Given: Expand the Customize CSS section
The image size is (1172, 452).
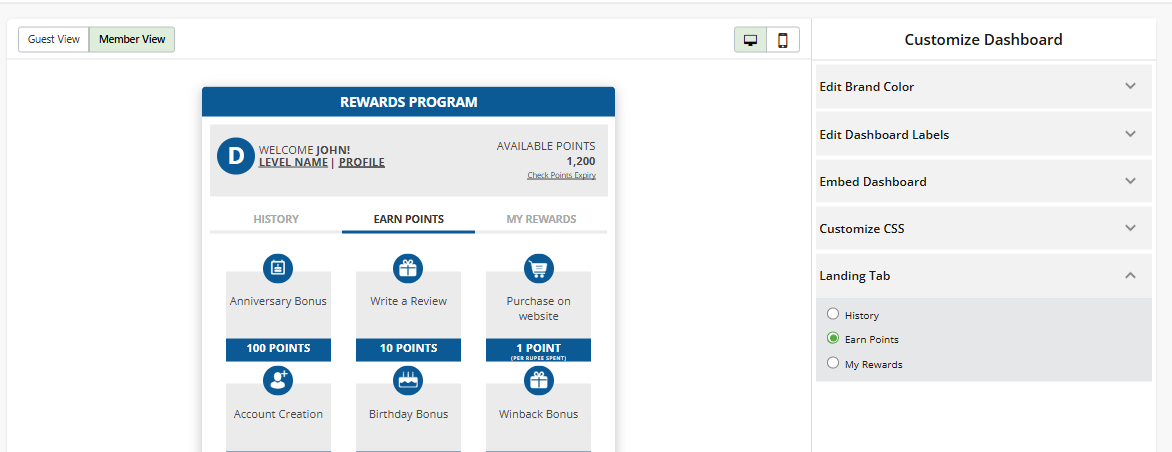Looking at the screenshot, I should pyautogui.click(x=984, y=229).
